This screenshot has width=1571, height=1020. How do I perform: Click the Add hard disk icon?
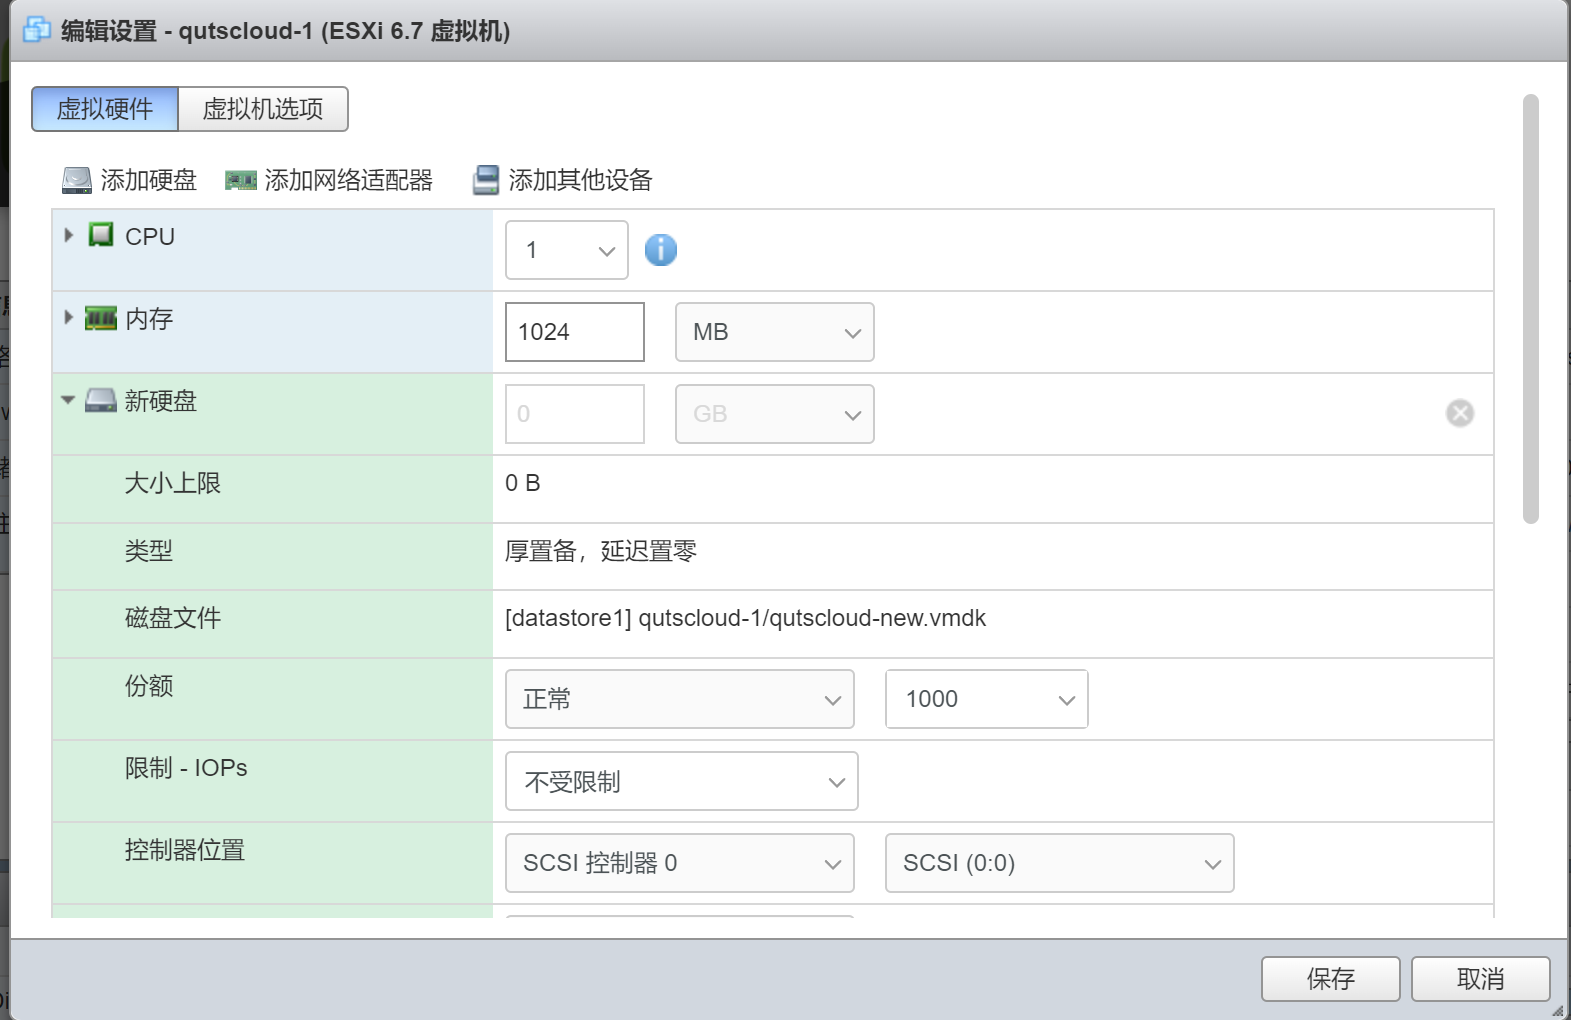click(77, 180)
